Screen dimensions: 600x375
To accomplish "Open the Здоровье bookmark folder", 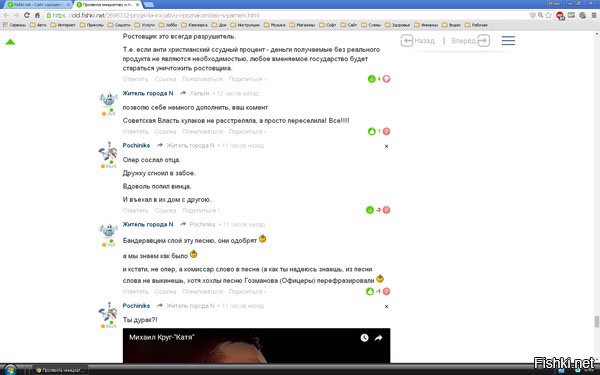I will tap(397, 25).
